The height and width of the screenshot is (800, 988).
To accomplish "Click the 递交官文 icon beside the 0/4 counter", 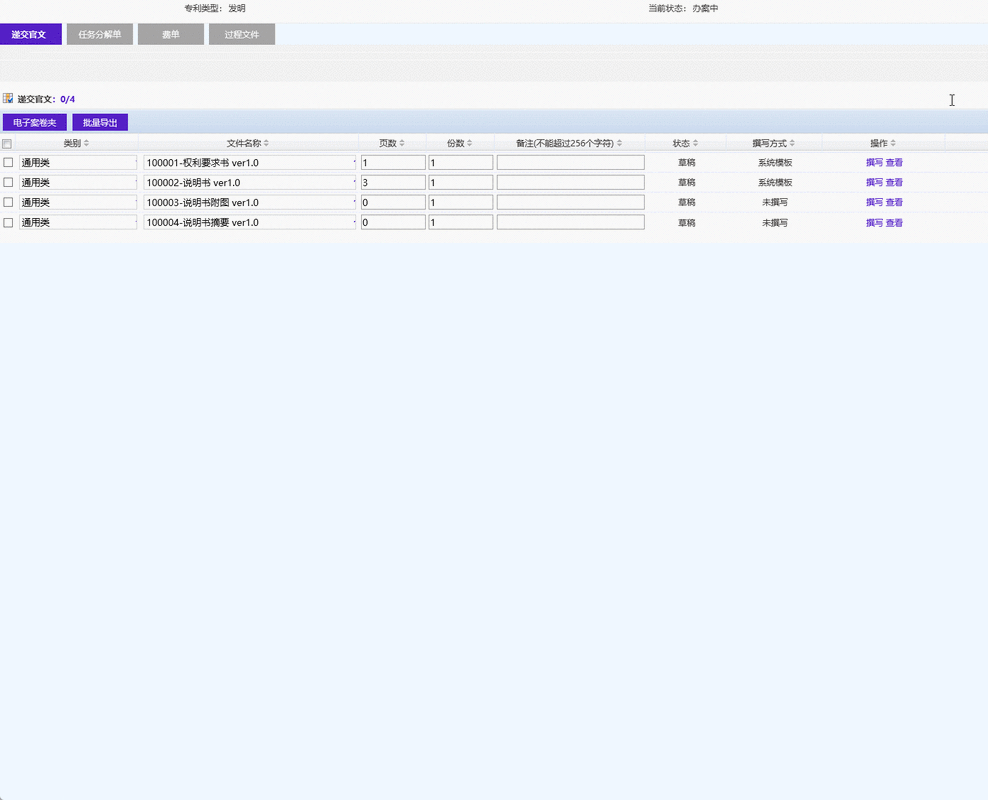I will (8, 99).
